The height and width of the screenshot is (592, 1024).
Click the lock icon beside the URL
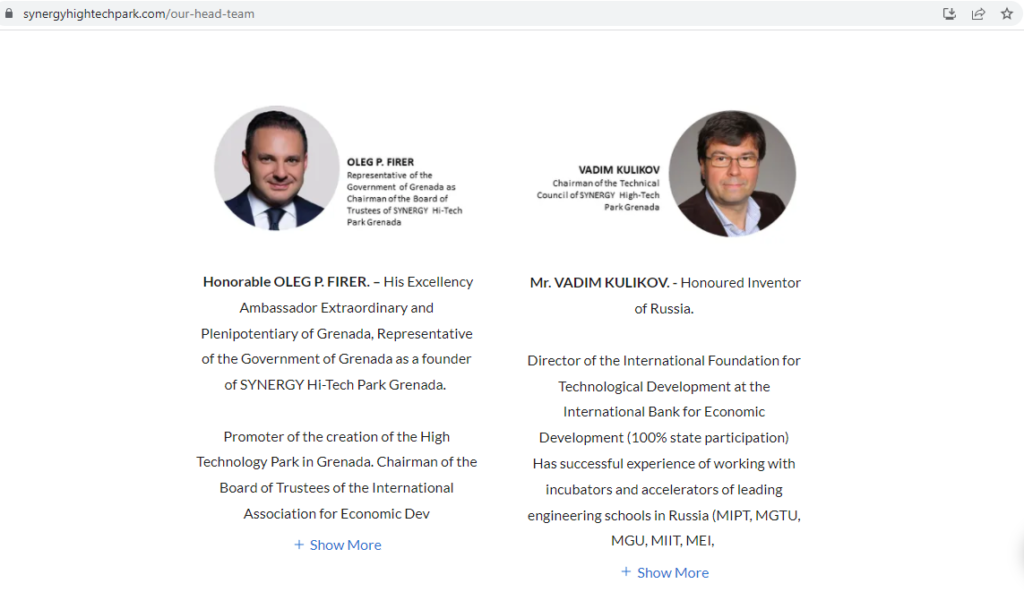click(10, 14)
